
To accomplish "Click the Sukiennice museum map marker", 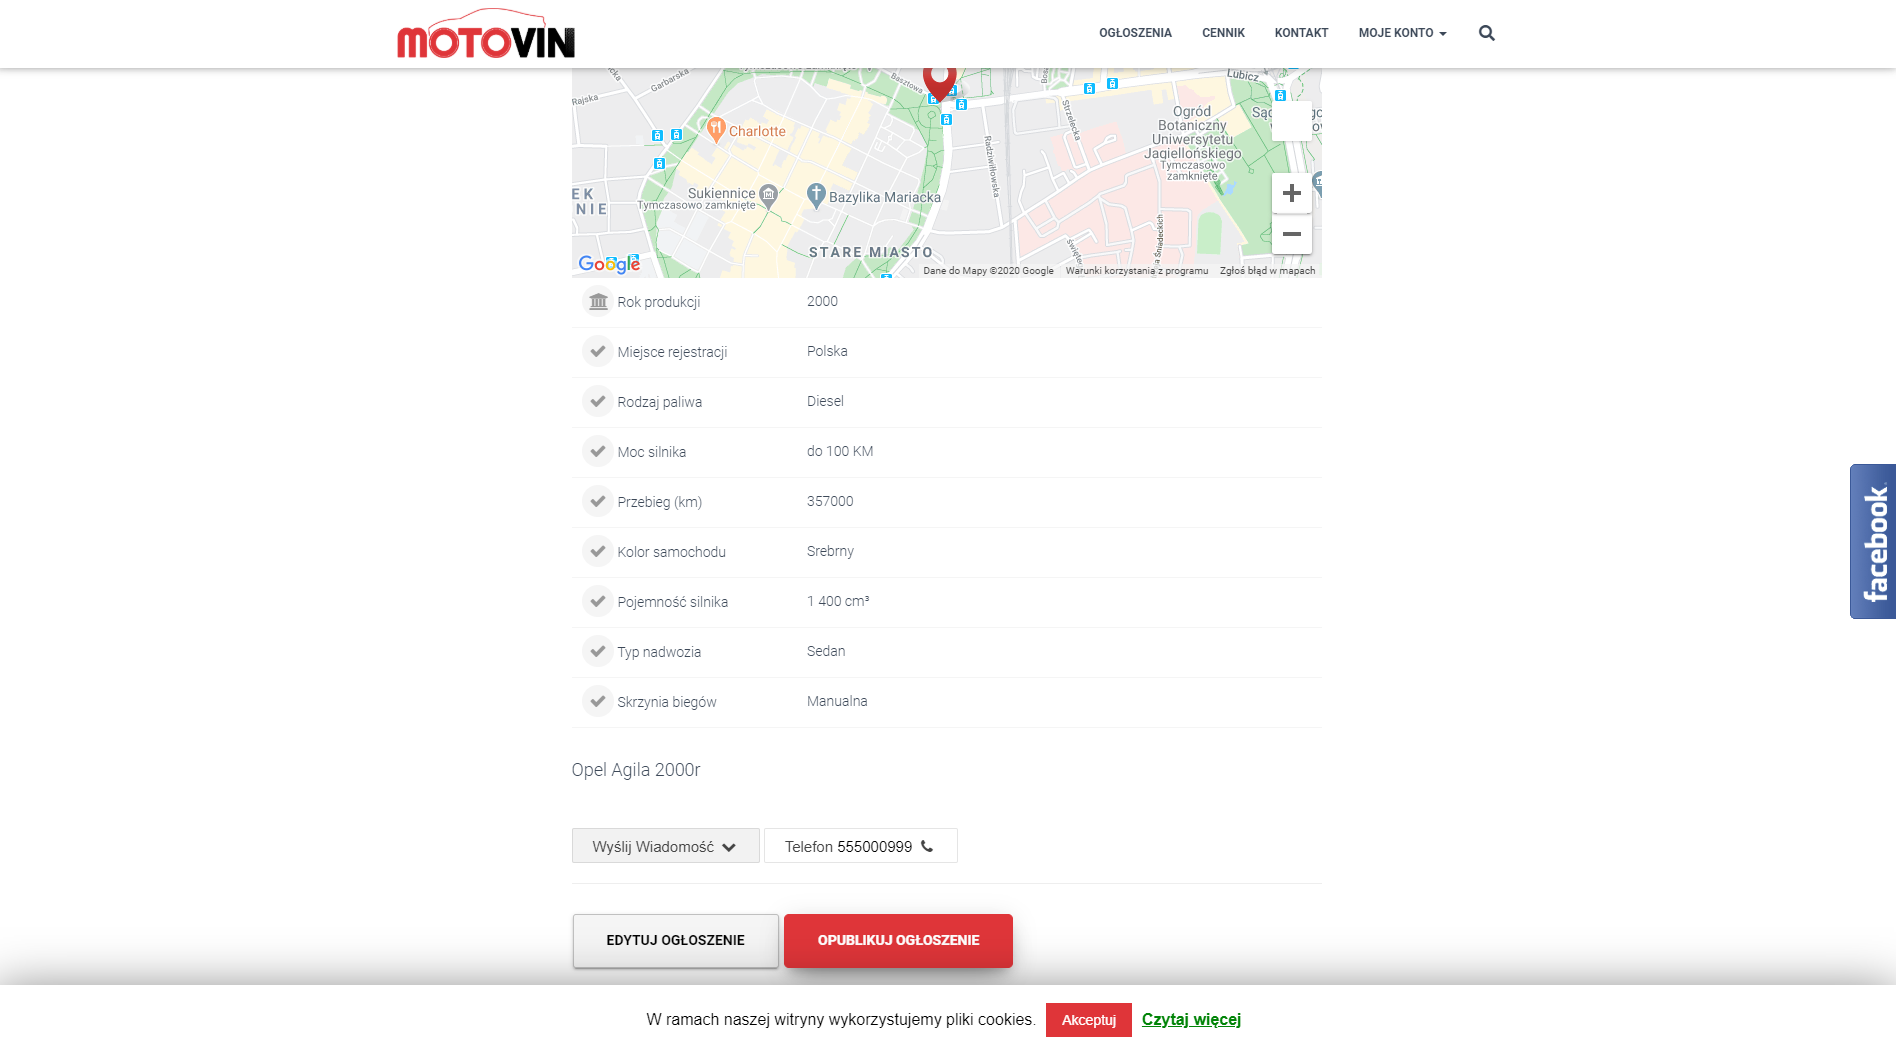I will coord(768,194).
